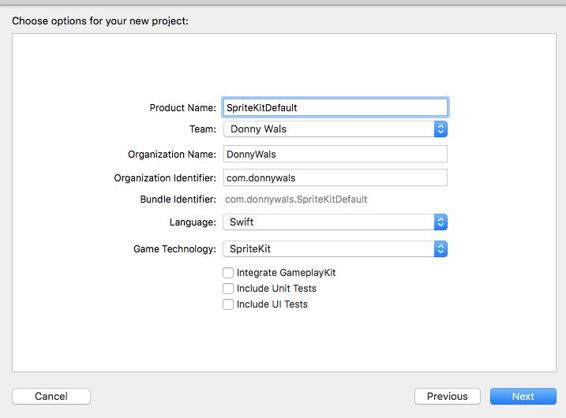Click the "Choose options for your new project" heading
Image resolution: width=566 pixels, height=418 pixels.
pyautogui.click(x=100, y=21)
